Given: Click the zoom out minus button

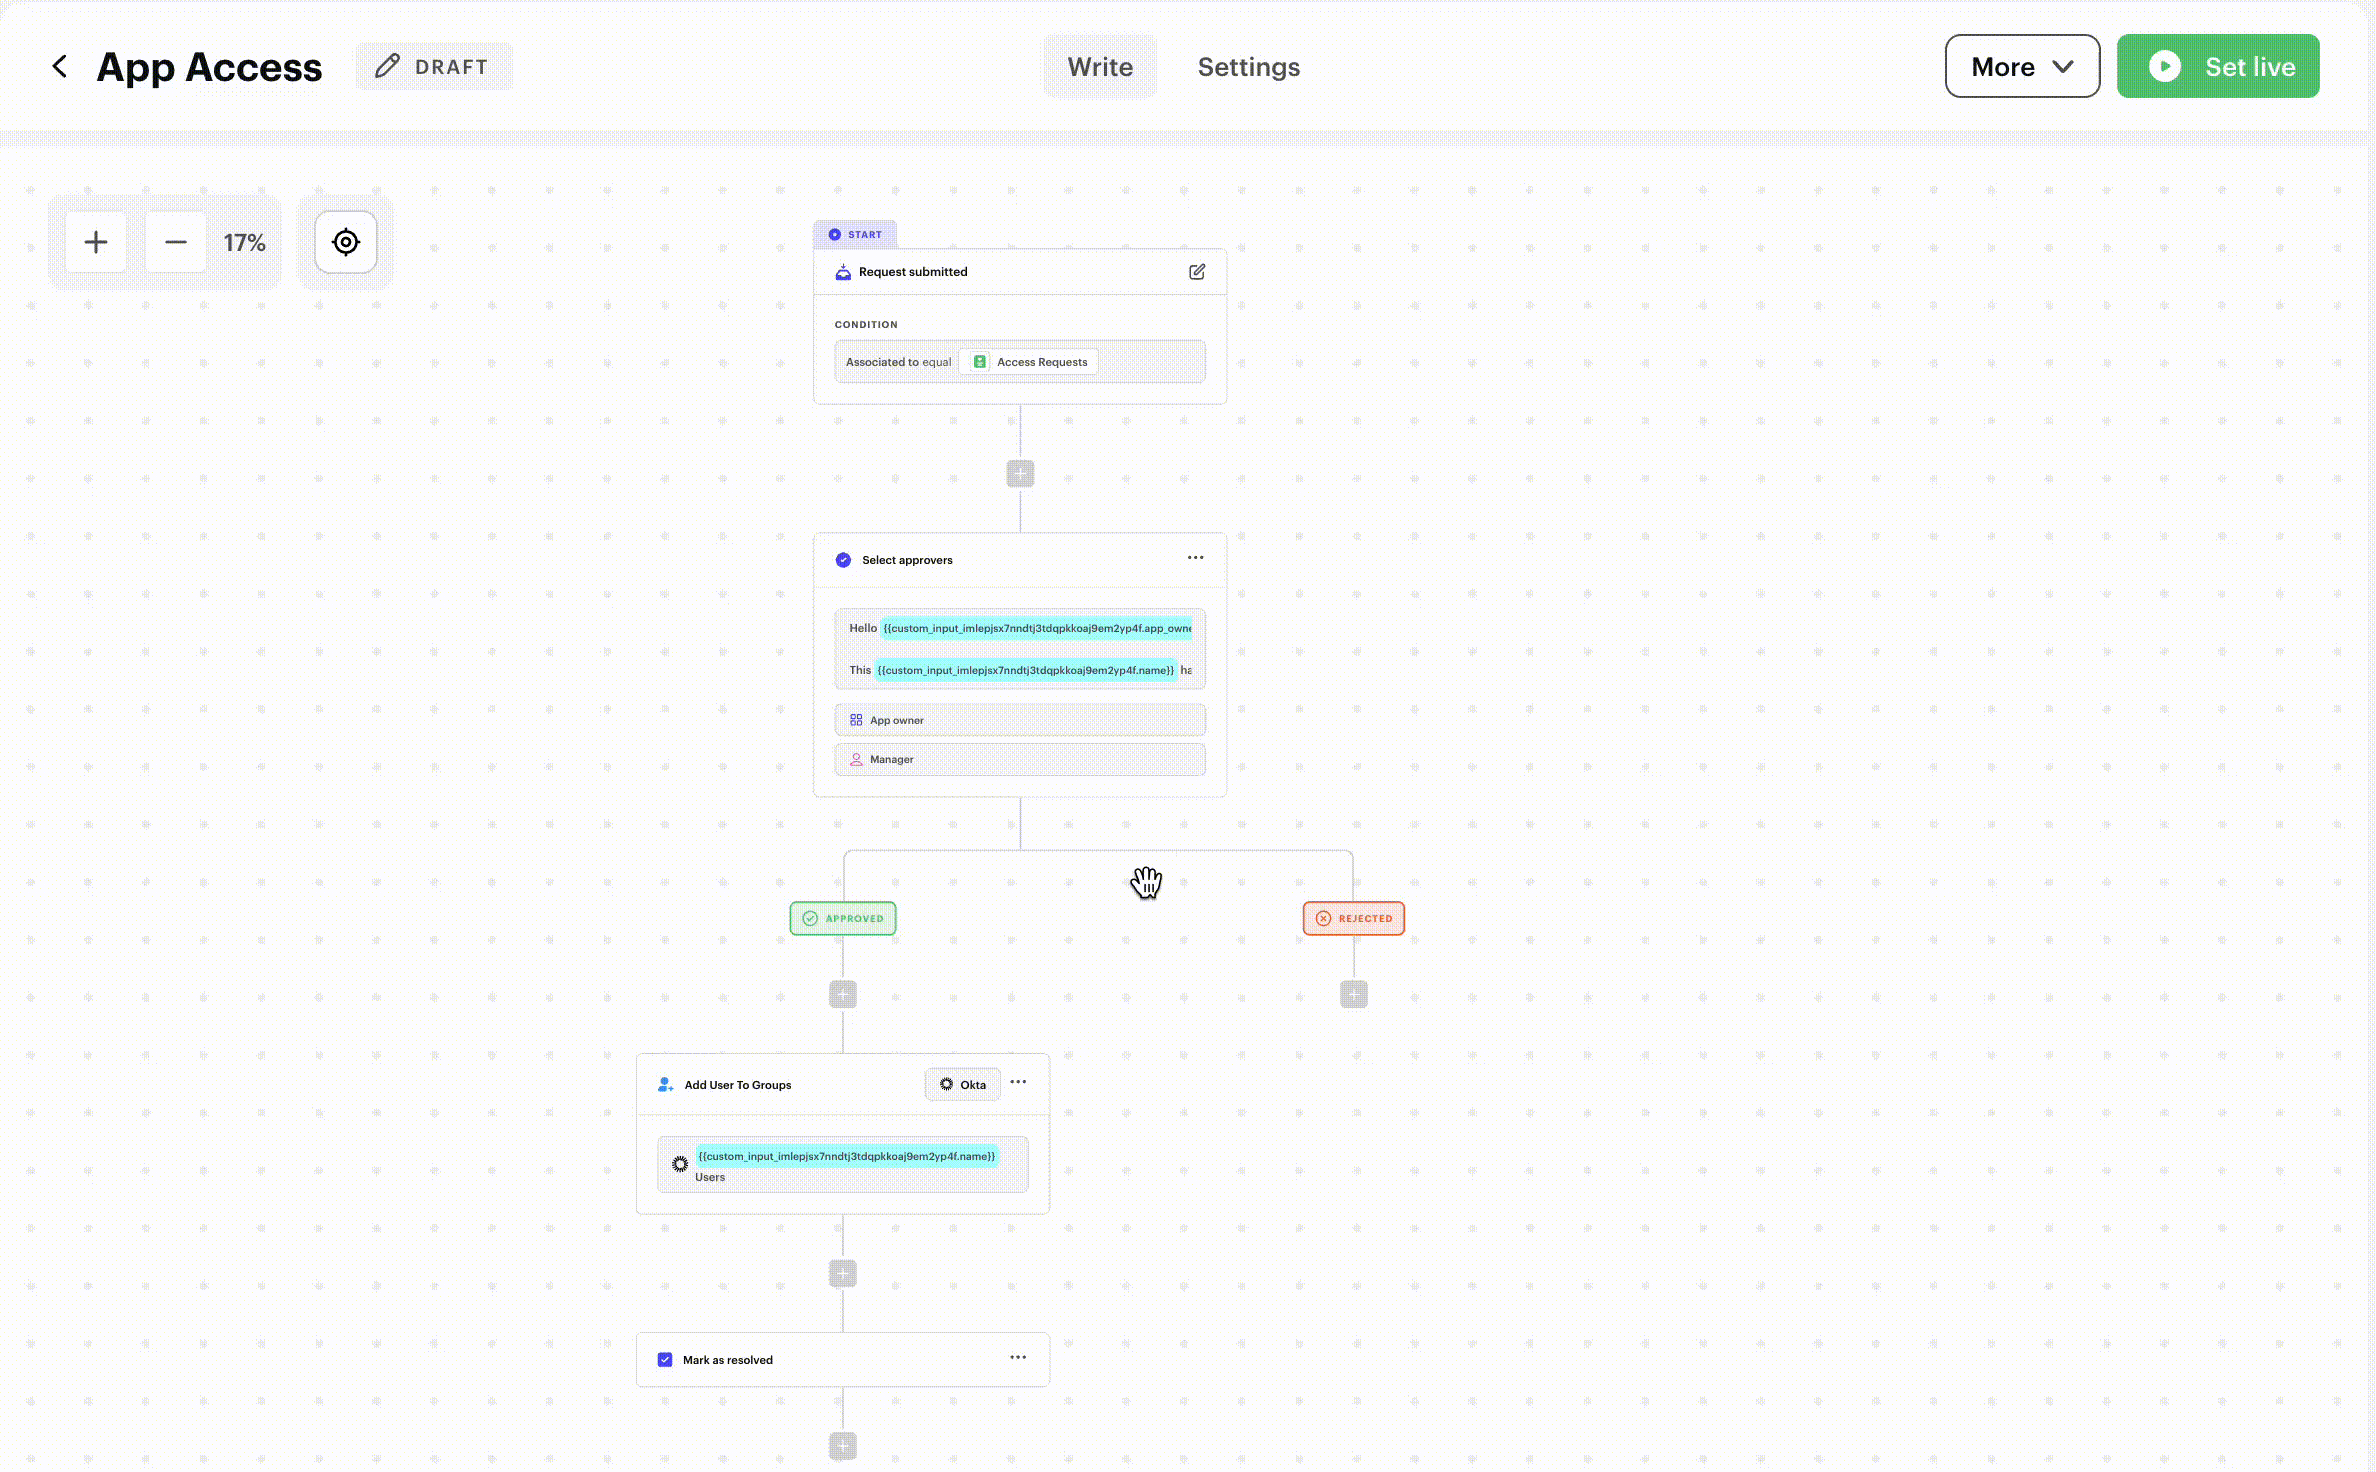Looking at the screenshot, I should coord(175,242).
